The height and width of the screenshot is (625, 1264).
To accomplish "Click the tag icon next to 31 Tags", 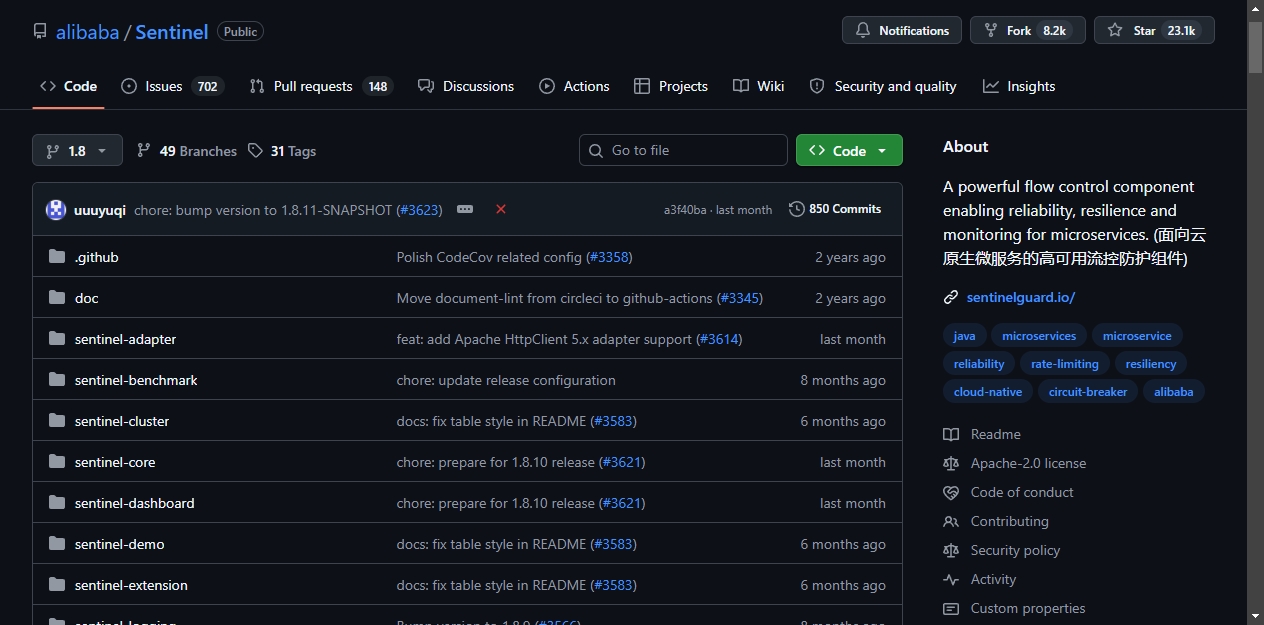I will [255, 150].
